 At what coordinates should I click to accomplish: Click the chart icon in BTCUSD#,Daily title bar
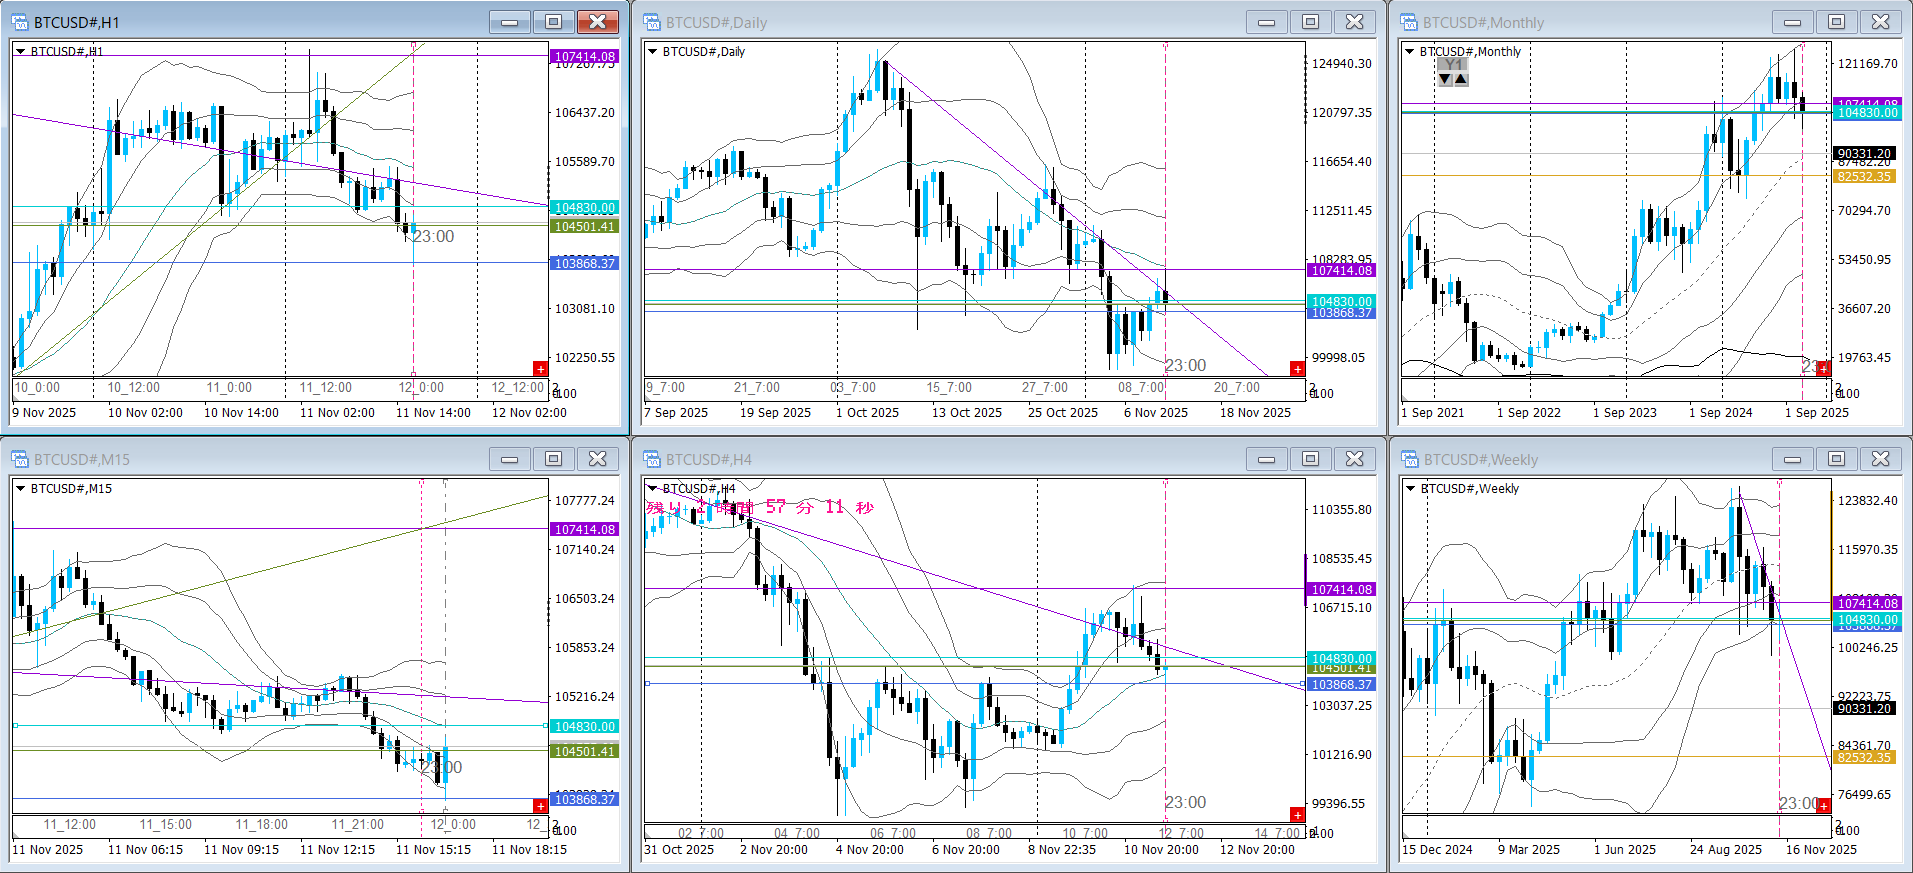pyautogui.click(x=652, y=22)
